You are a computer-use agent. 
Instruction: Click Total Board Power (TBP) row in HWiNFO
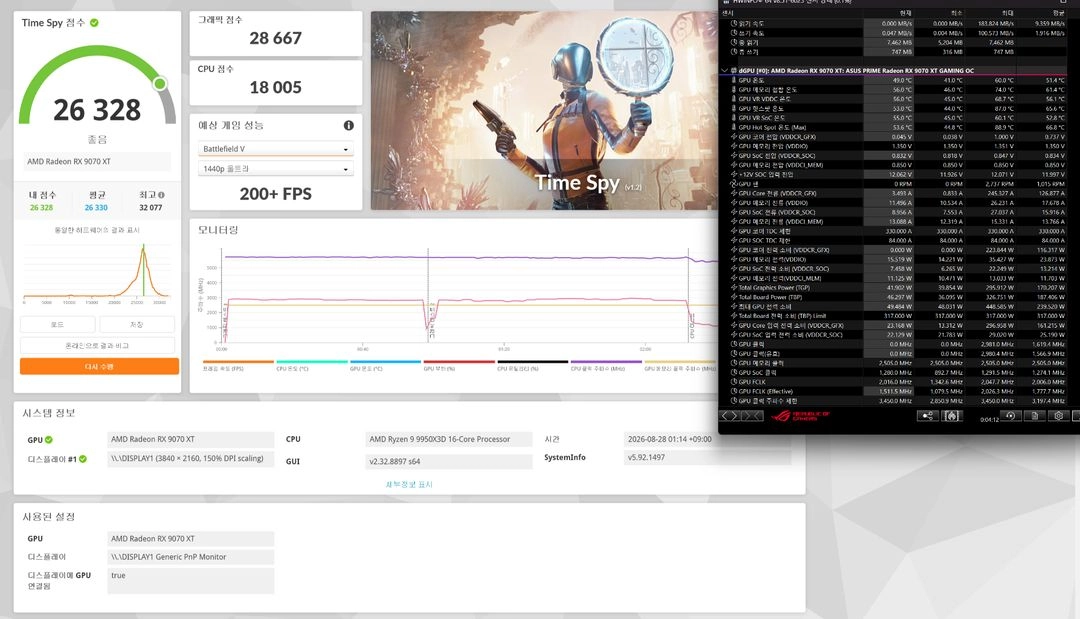pos(899,297)
